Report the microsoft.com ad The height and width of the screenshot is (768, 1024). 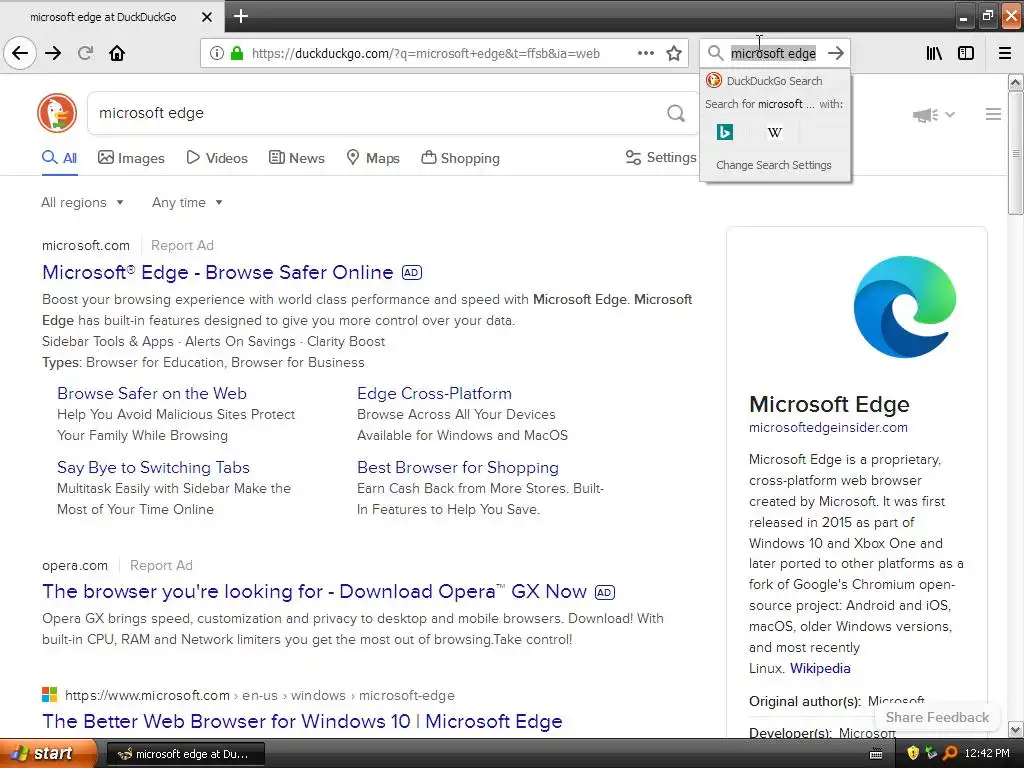182,246
